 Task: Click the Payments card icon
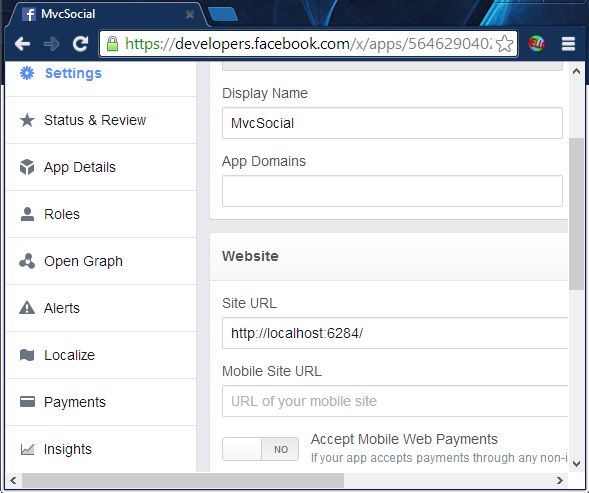(27, 402)
